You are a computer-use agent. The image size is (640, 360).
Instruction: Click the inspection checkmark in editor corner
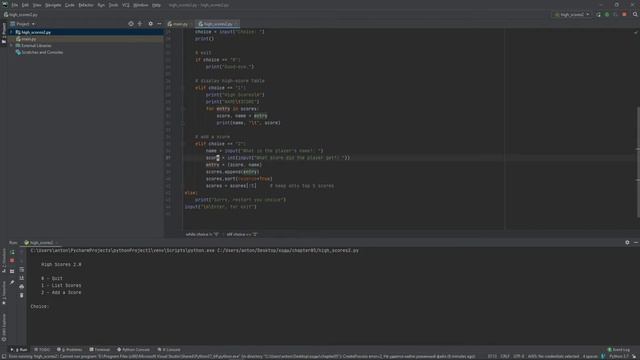[x=636, y=32]
